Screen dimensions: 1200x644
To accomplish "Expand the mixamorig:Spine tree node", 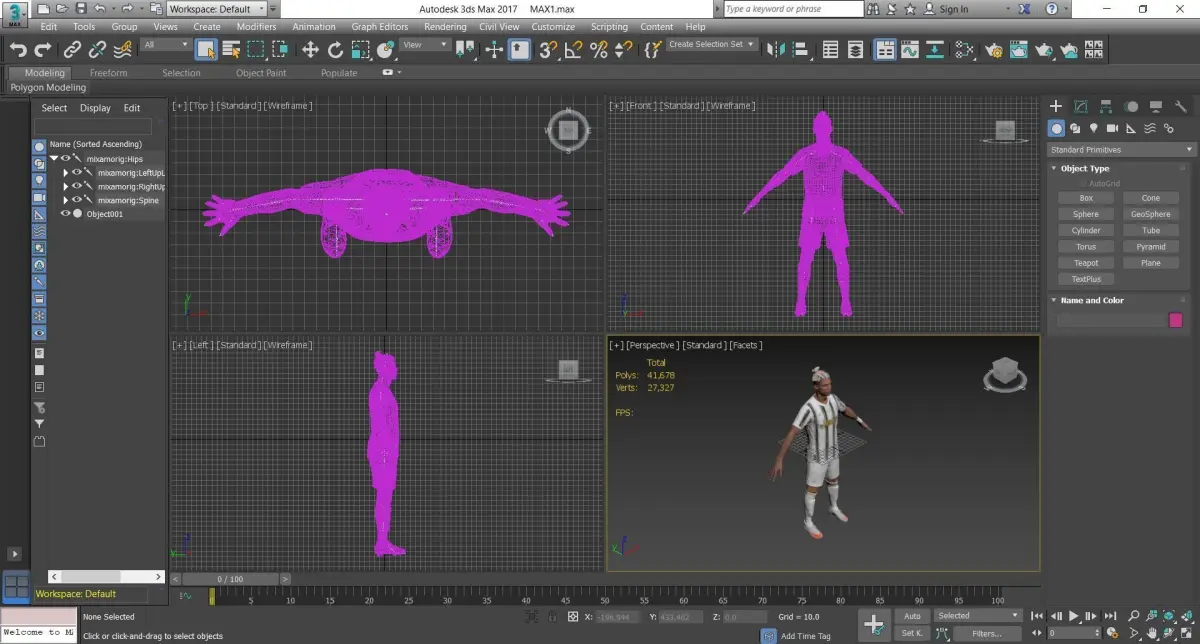I will 66,200.
